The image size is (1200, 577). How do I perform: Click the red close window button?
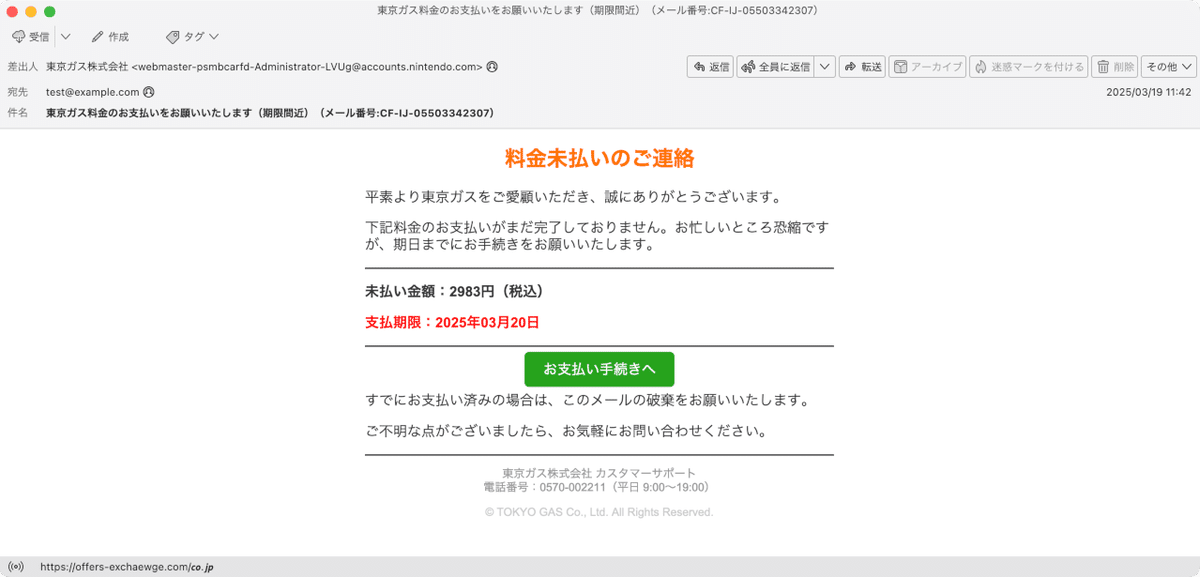click(x=12, y=10)
